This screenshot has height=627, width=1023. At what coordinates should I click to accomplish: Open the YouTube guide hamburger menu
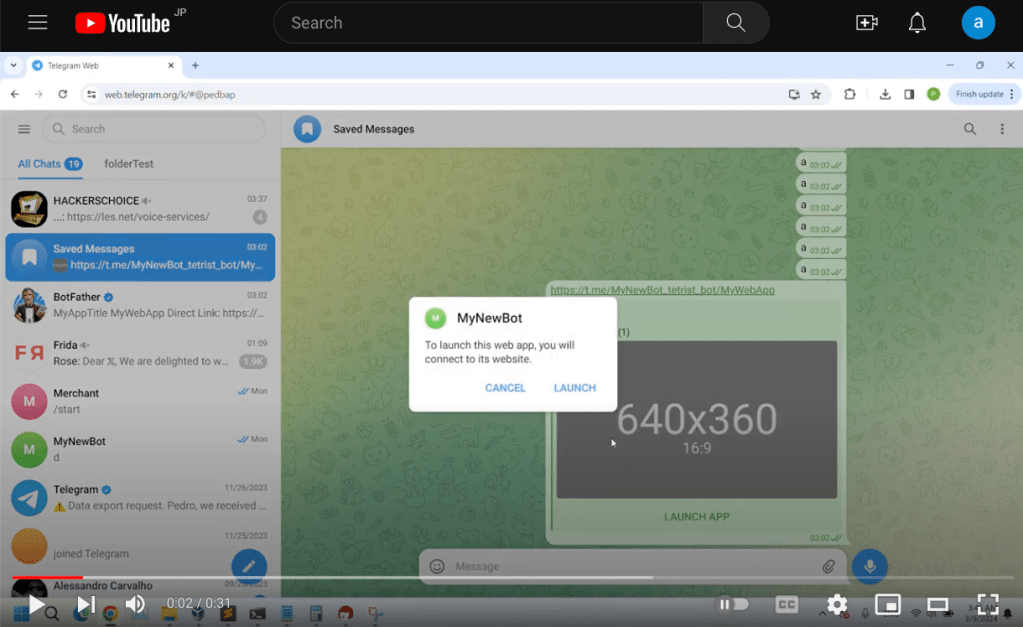[x=38, y=23]
